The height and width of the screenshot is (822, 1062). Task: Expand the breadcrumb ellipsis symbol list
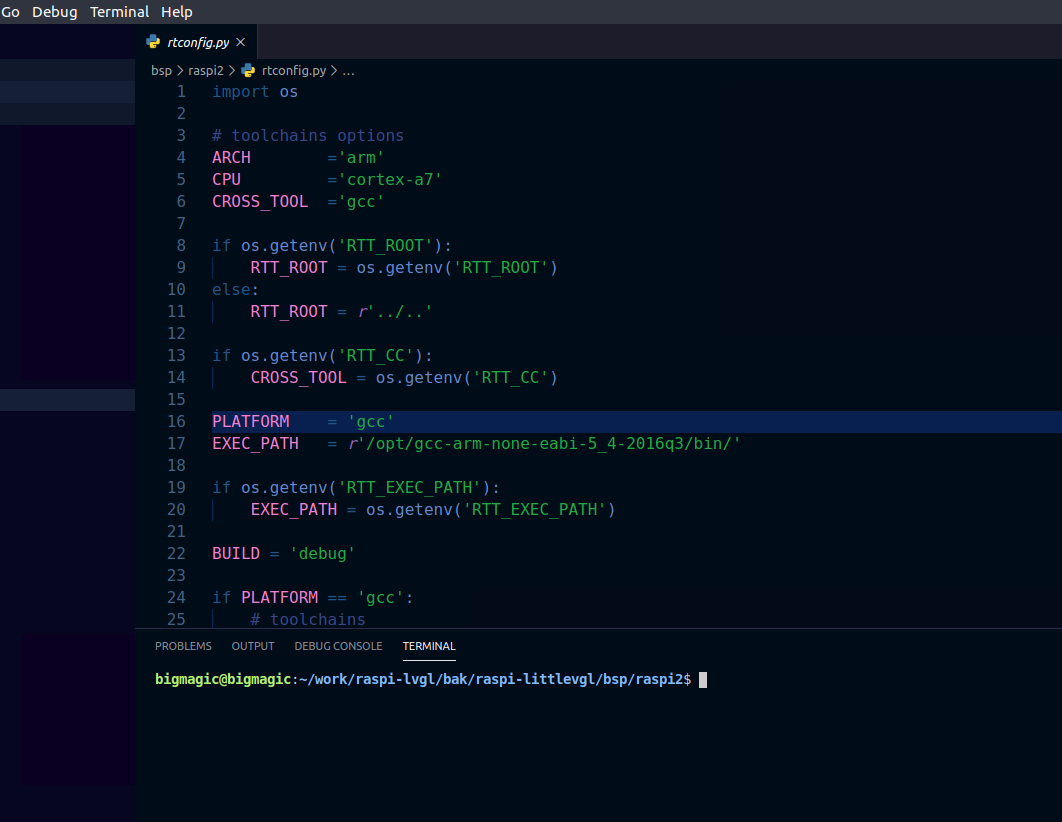pos(349,71)
